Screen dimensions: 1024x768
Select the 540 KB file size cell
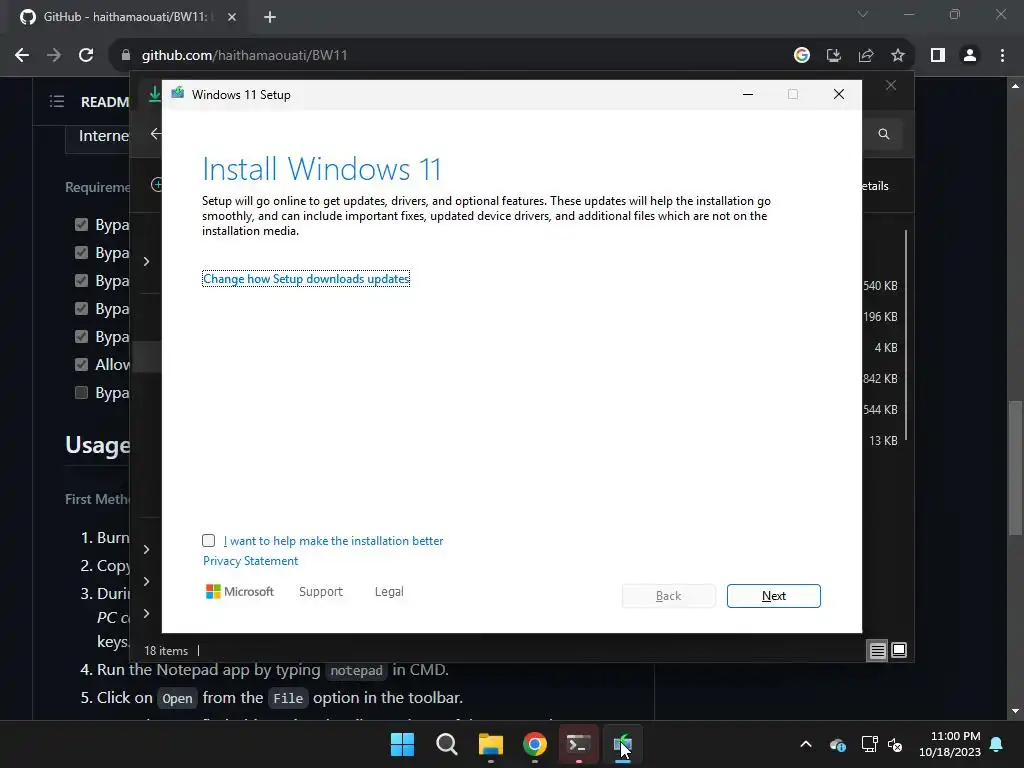coord(880,285)
